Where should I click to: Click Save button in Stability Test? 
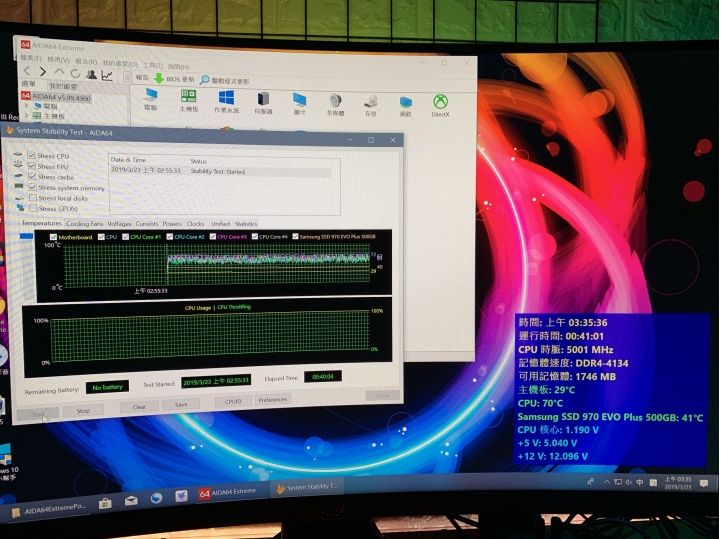coord(181,404)
